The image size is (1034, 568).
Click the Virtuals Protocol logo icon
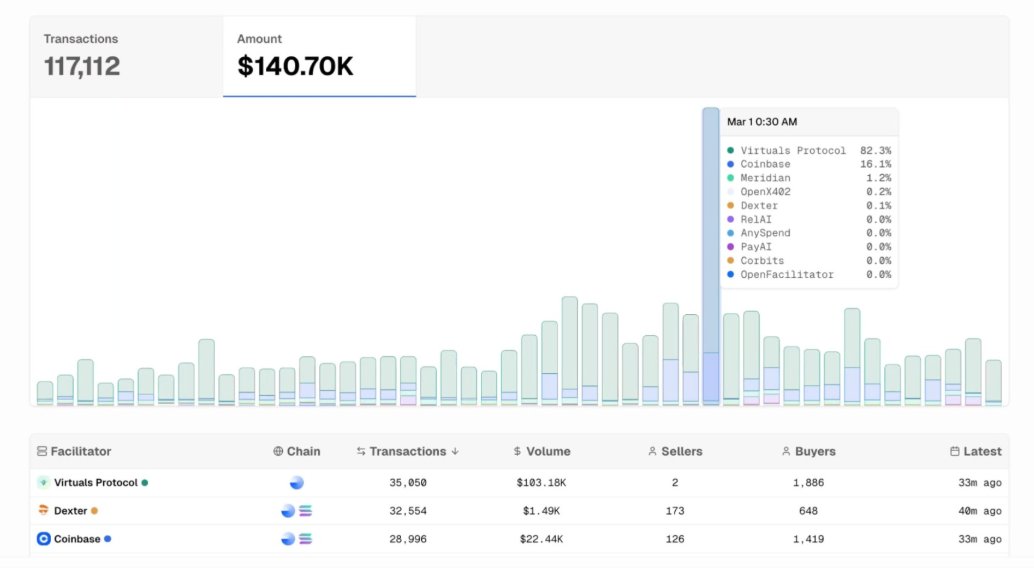(x=43, y=482)
